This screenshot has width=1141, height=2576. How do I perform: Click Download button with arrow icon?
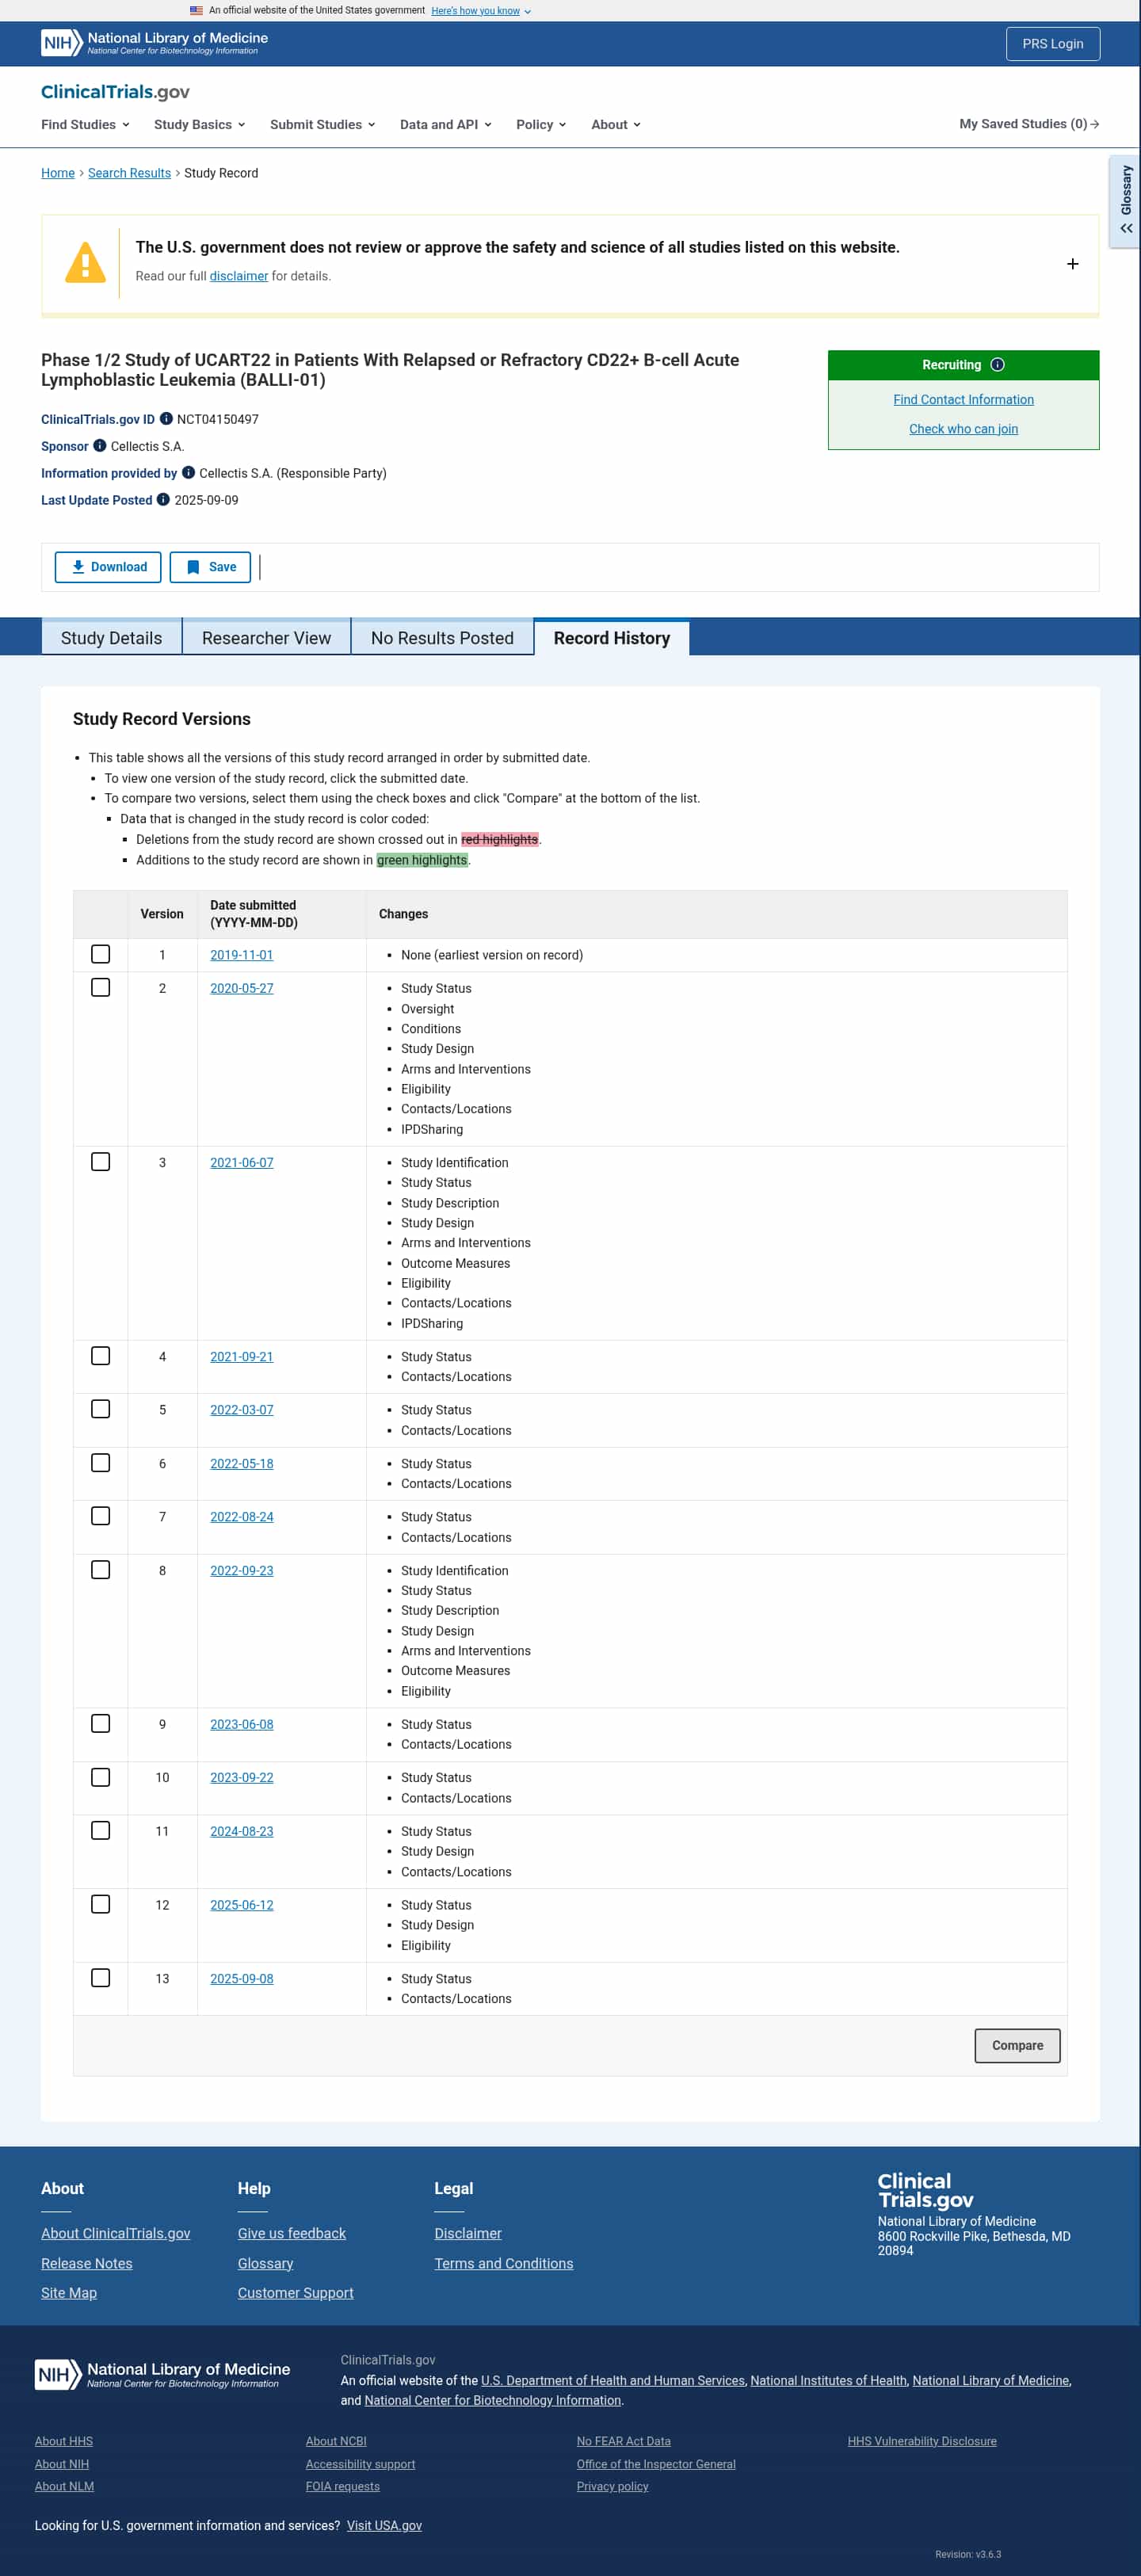(x=108, y=567)
